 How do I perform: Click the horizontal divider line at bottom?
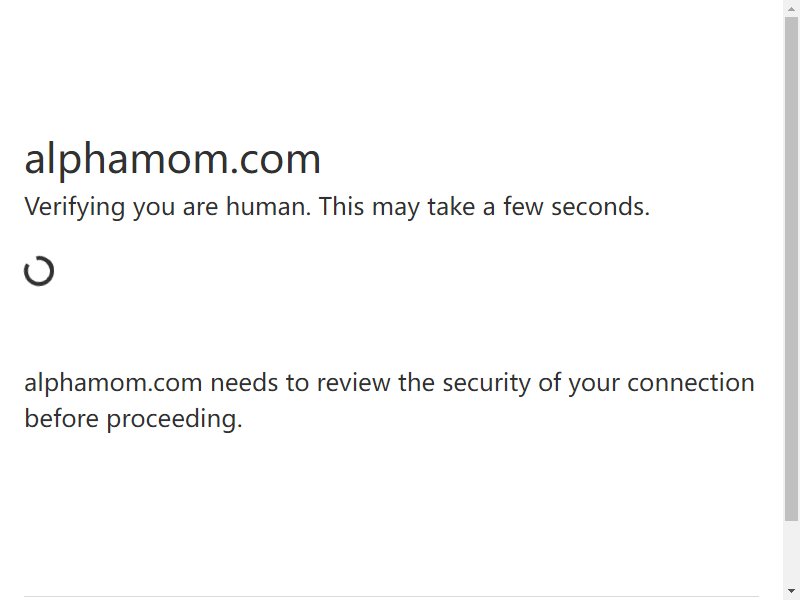coord(391,596)
